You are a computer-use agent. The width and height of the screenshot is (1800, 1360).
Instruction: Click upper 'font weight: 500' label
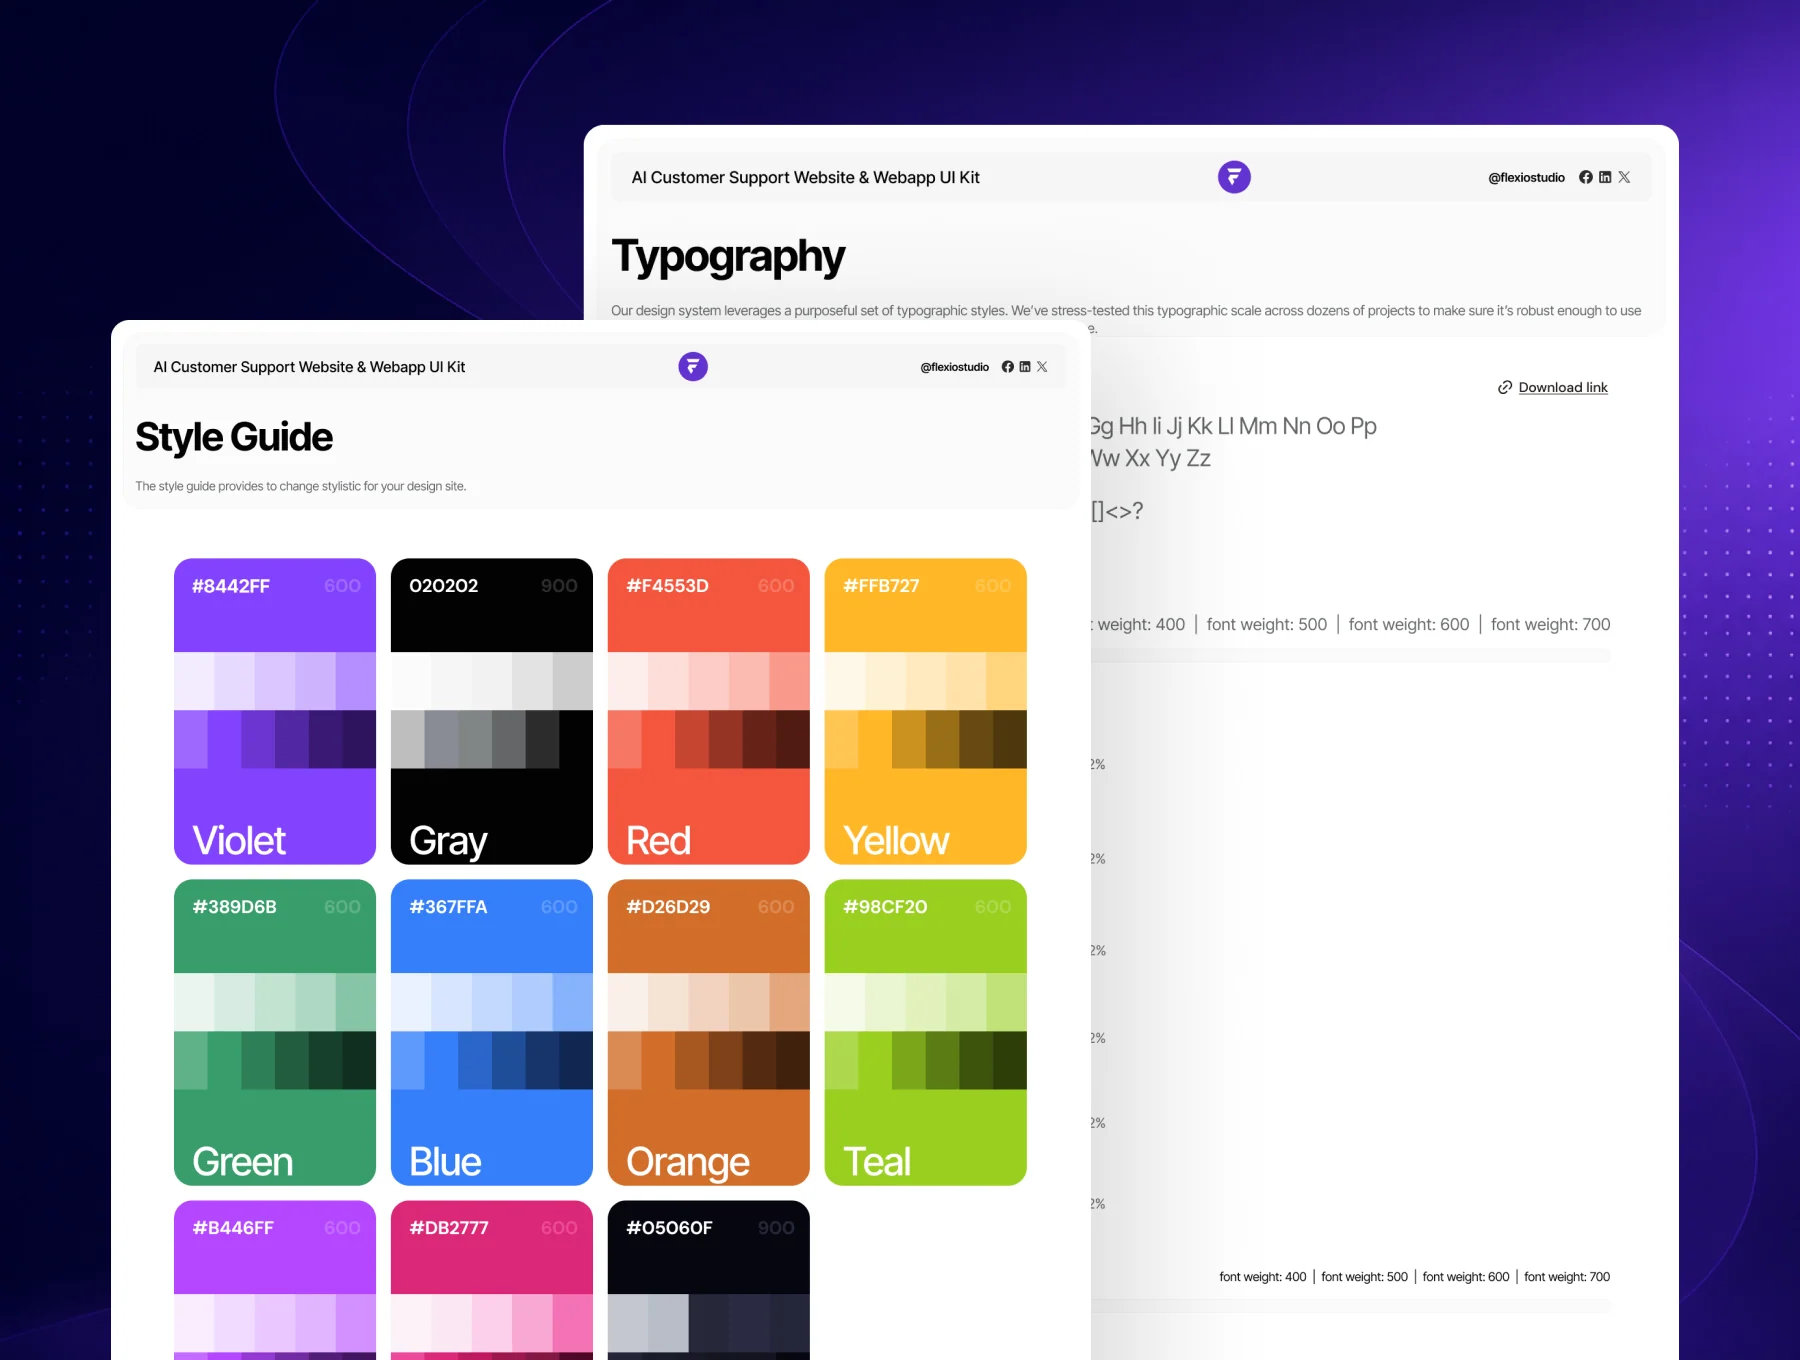1266,624
